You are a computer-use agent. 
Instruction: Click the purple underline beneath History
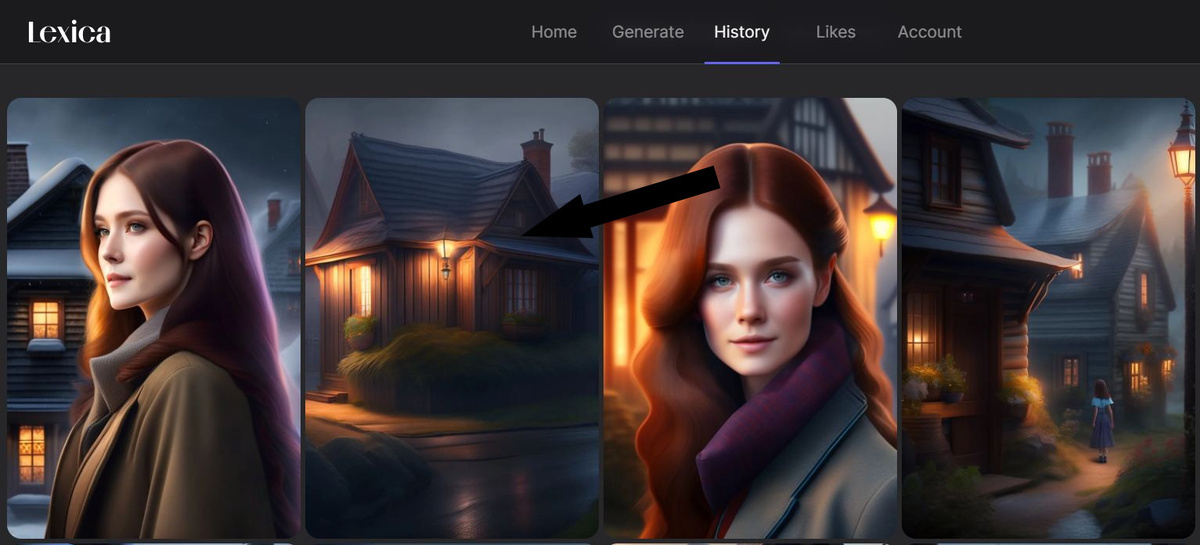click(742, 62)
